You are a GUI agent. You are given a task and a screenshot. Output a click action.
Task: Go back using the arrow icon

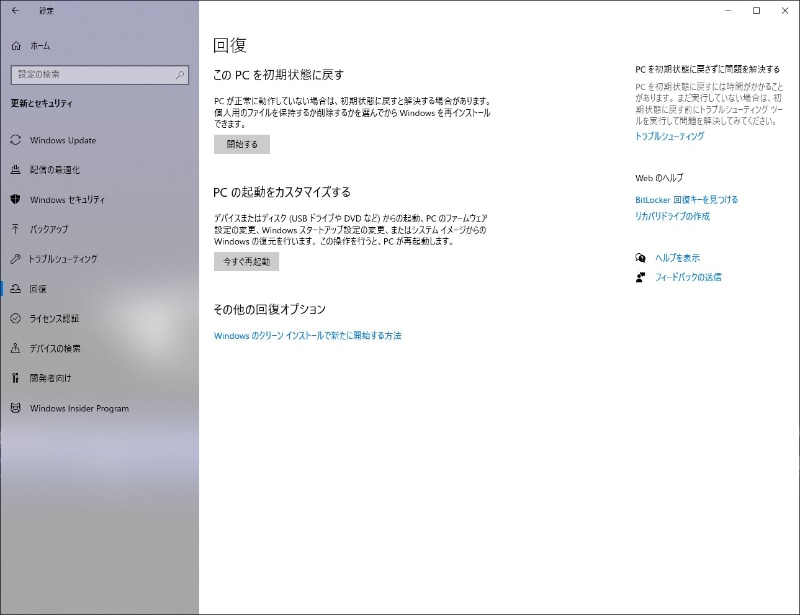[x=15, y=11]
